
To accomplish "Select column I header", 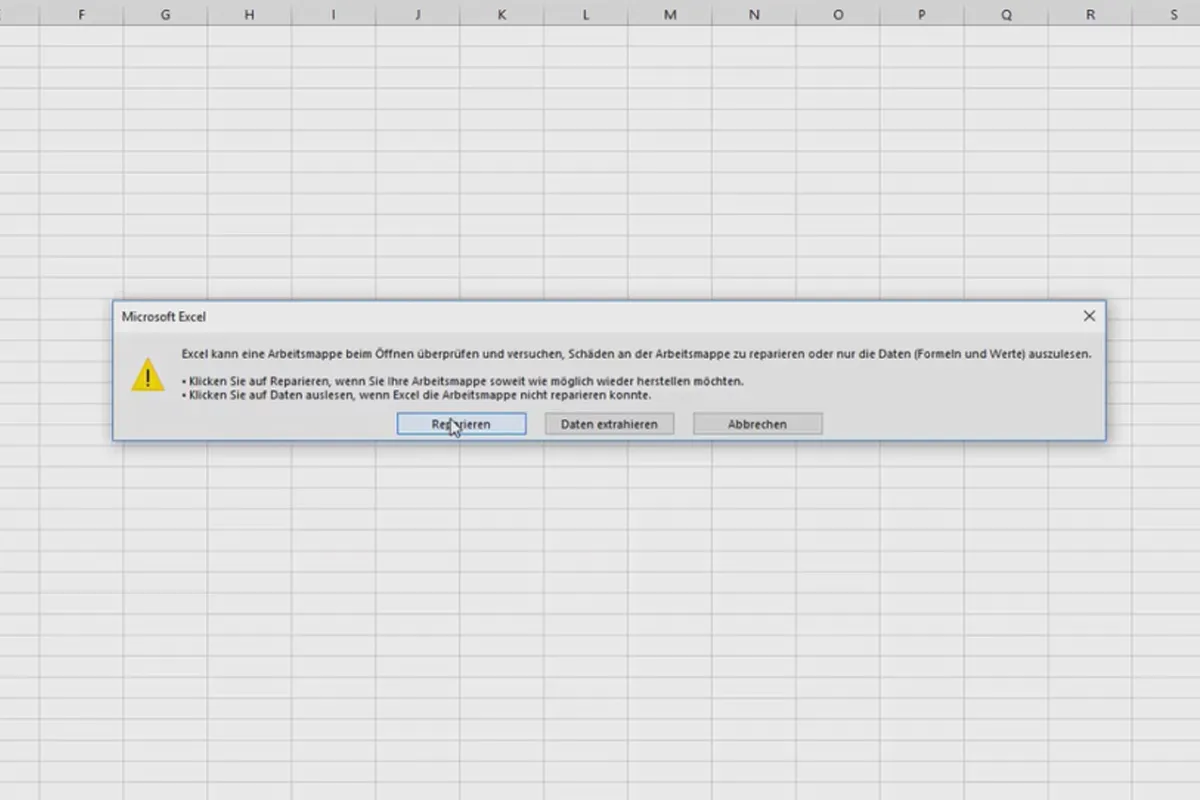I will (x=333, y=15).
